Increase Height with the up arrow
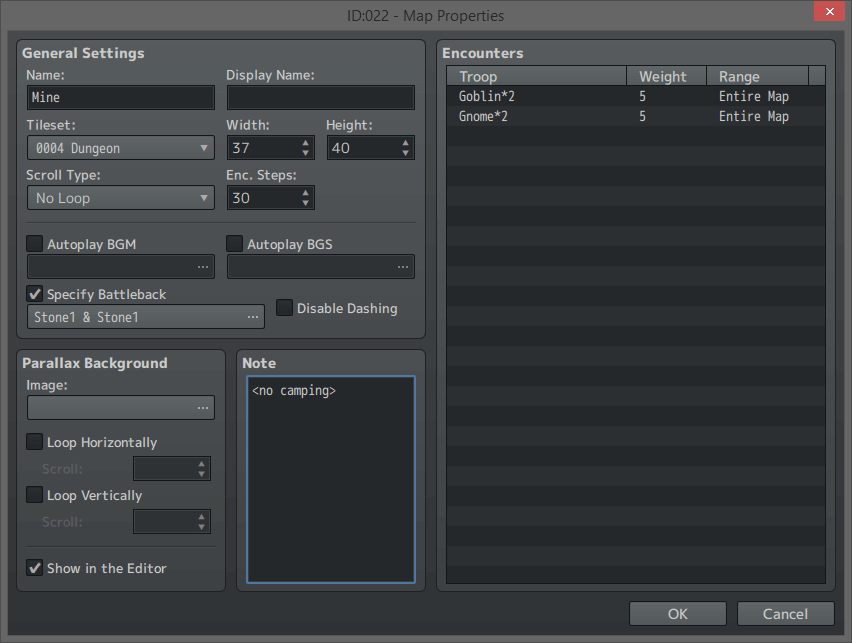The height and width of the screenshot is (643, 852). pos(405,143)
